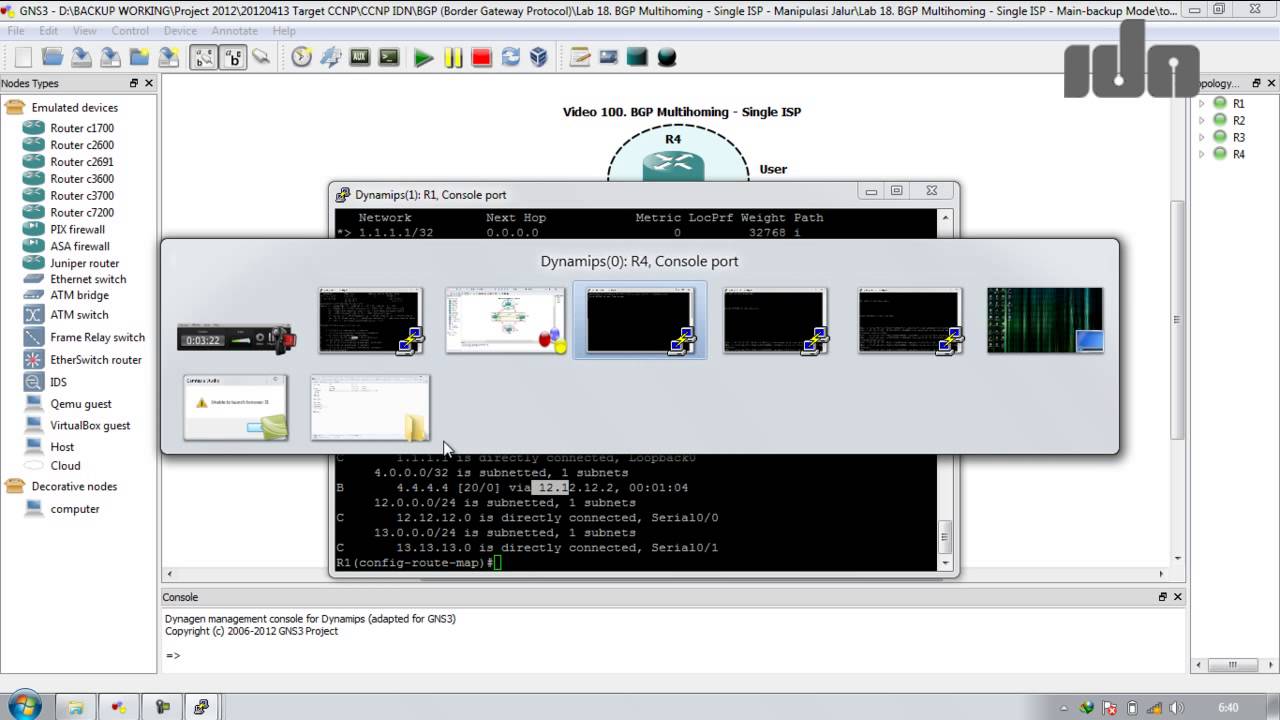Select Ethernet switch node type

point(88,280)
